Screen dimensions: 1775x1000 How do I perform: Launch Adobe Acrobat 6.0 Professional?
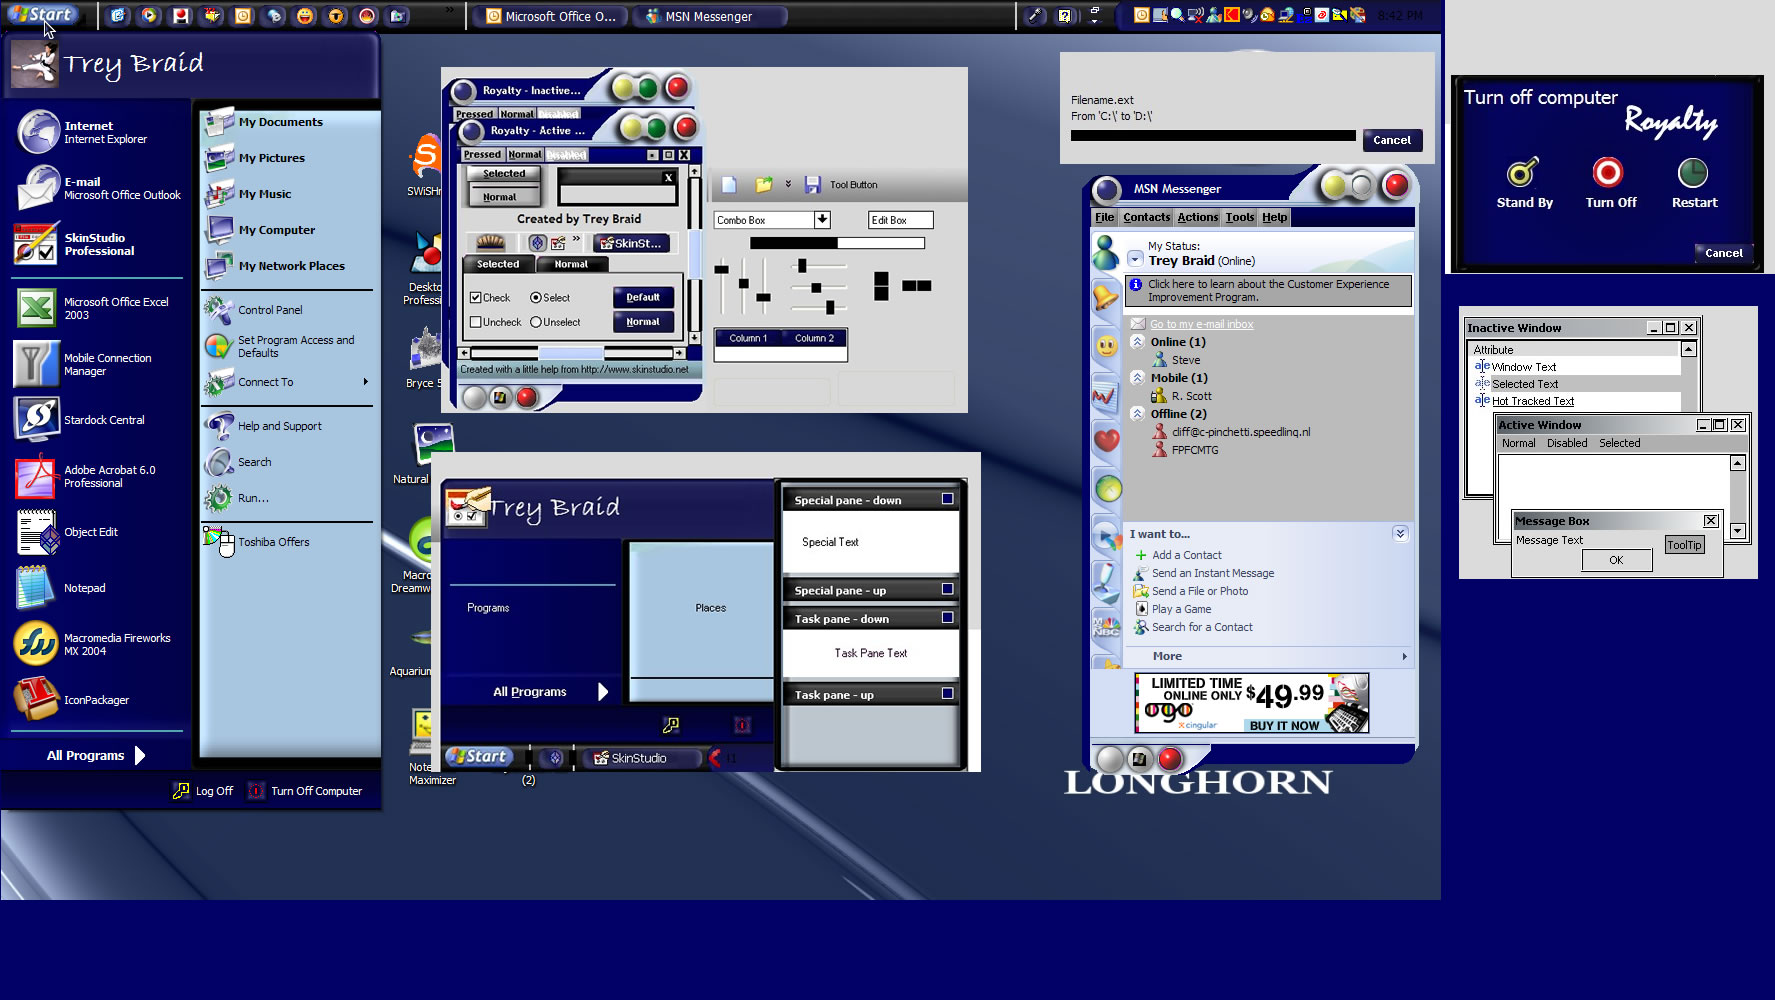click(98, 476)
